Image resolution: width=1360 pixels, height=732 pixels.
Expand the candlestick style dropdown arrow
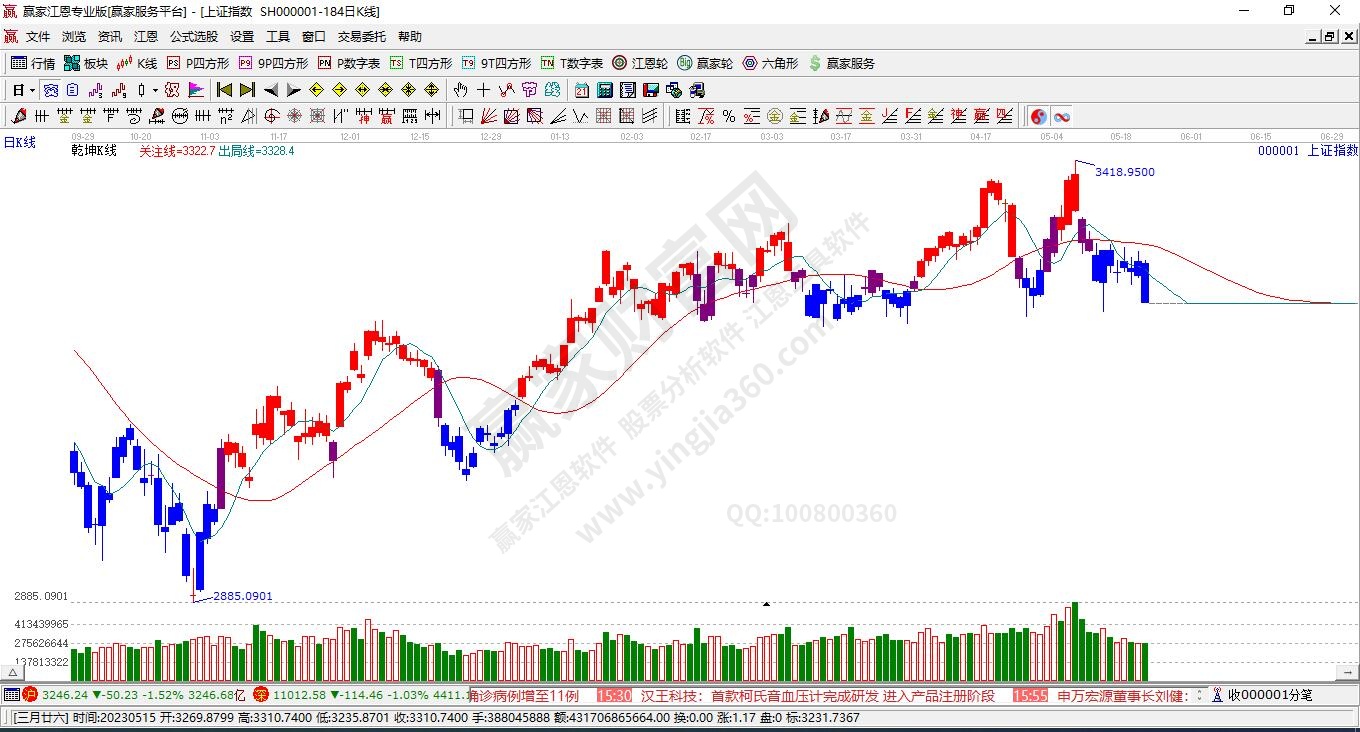point(155,90)
